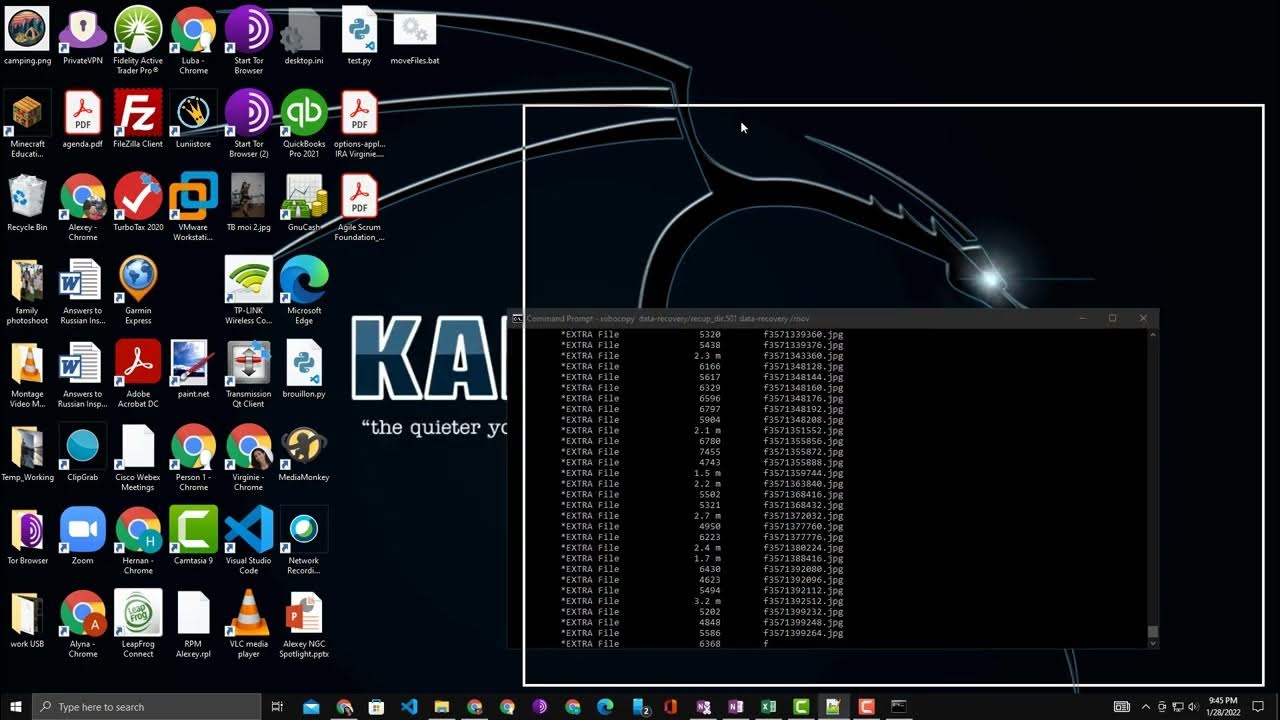Open the notification center
Screen dimensions: 1280x720
click(1258, 706)
